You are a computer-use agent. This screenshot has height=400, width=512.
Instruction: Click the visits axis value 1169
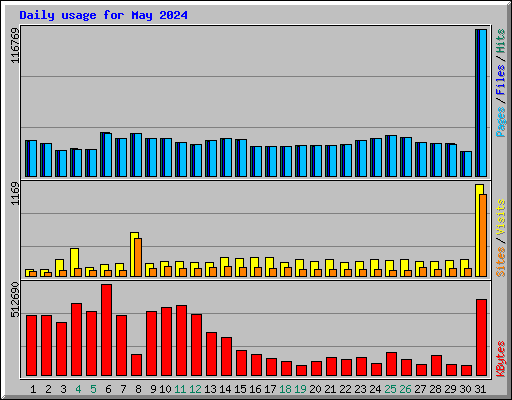(15, 194)
